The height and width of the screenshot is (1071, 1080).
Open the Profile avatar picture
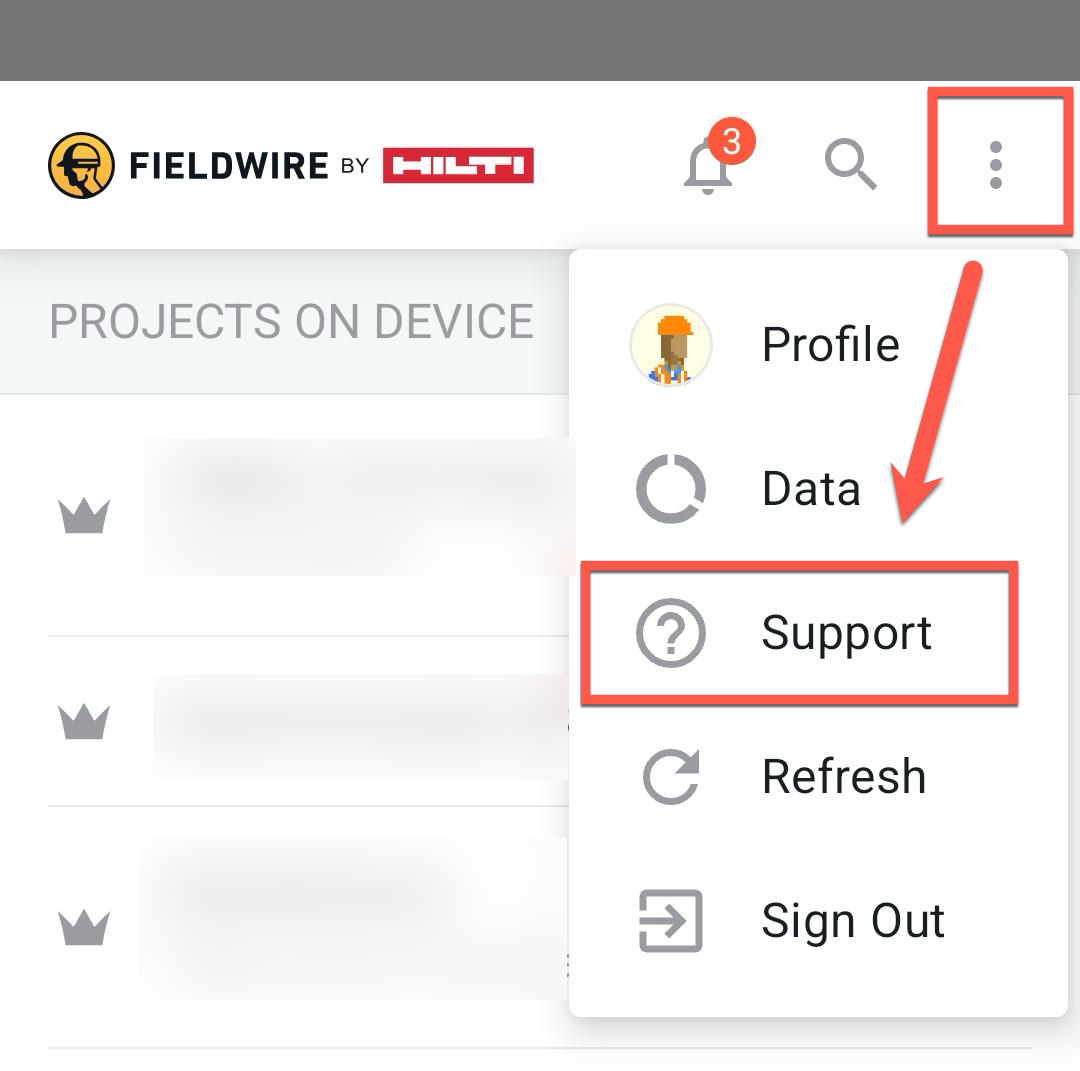click(x=671, y=344)
